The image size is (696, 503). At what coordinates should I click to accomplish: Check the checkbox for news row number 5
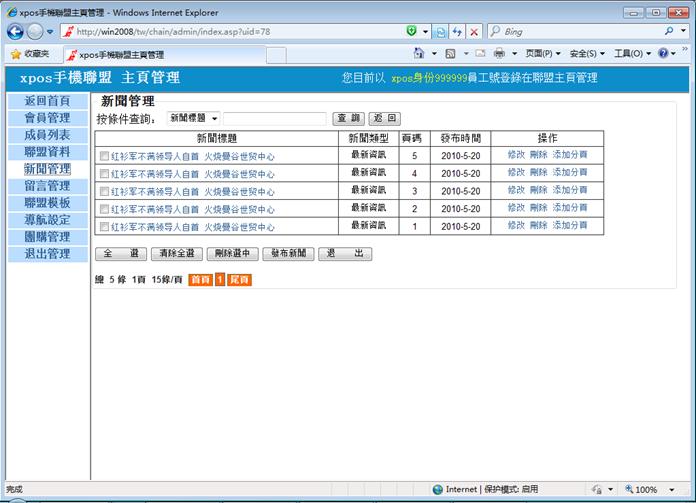click(104, 157)
